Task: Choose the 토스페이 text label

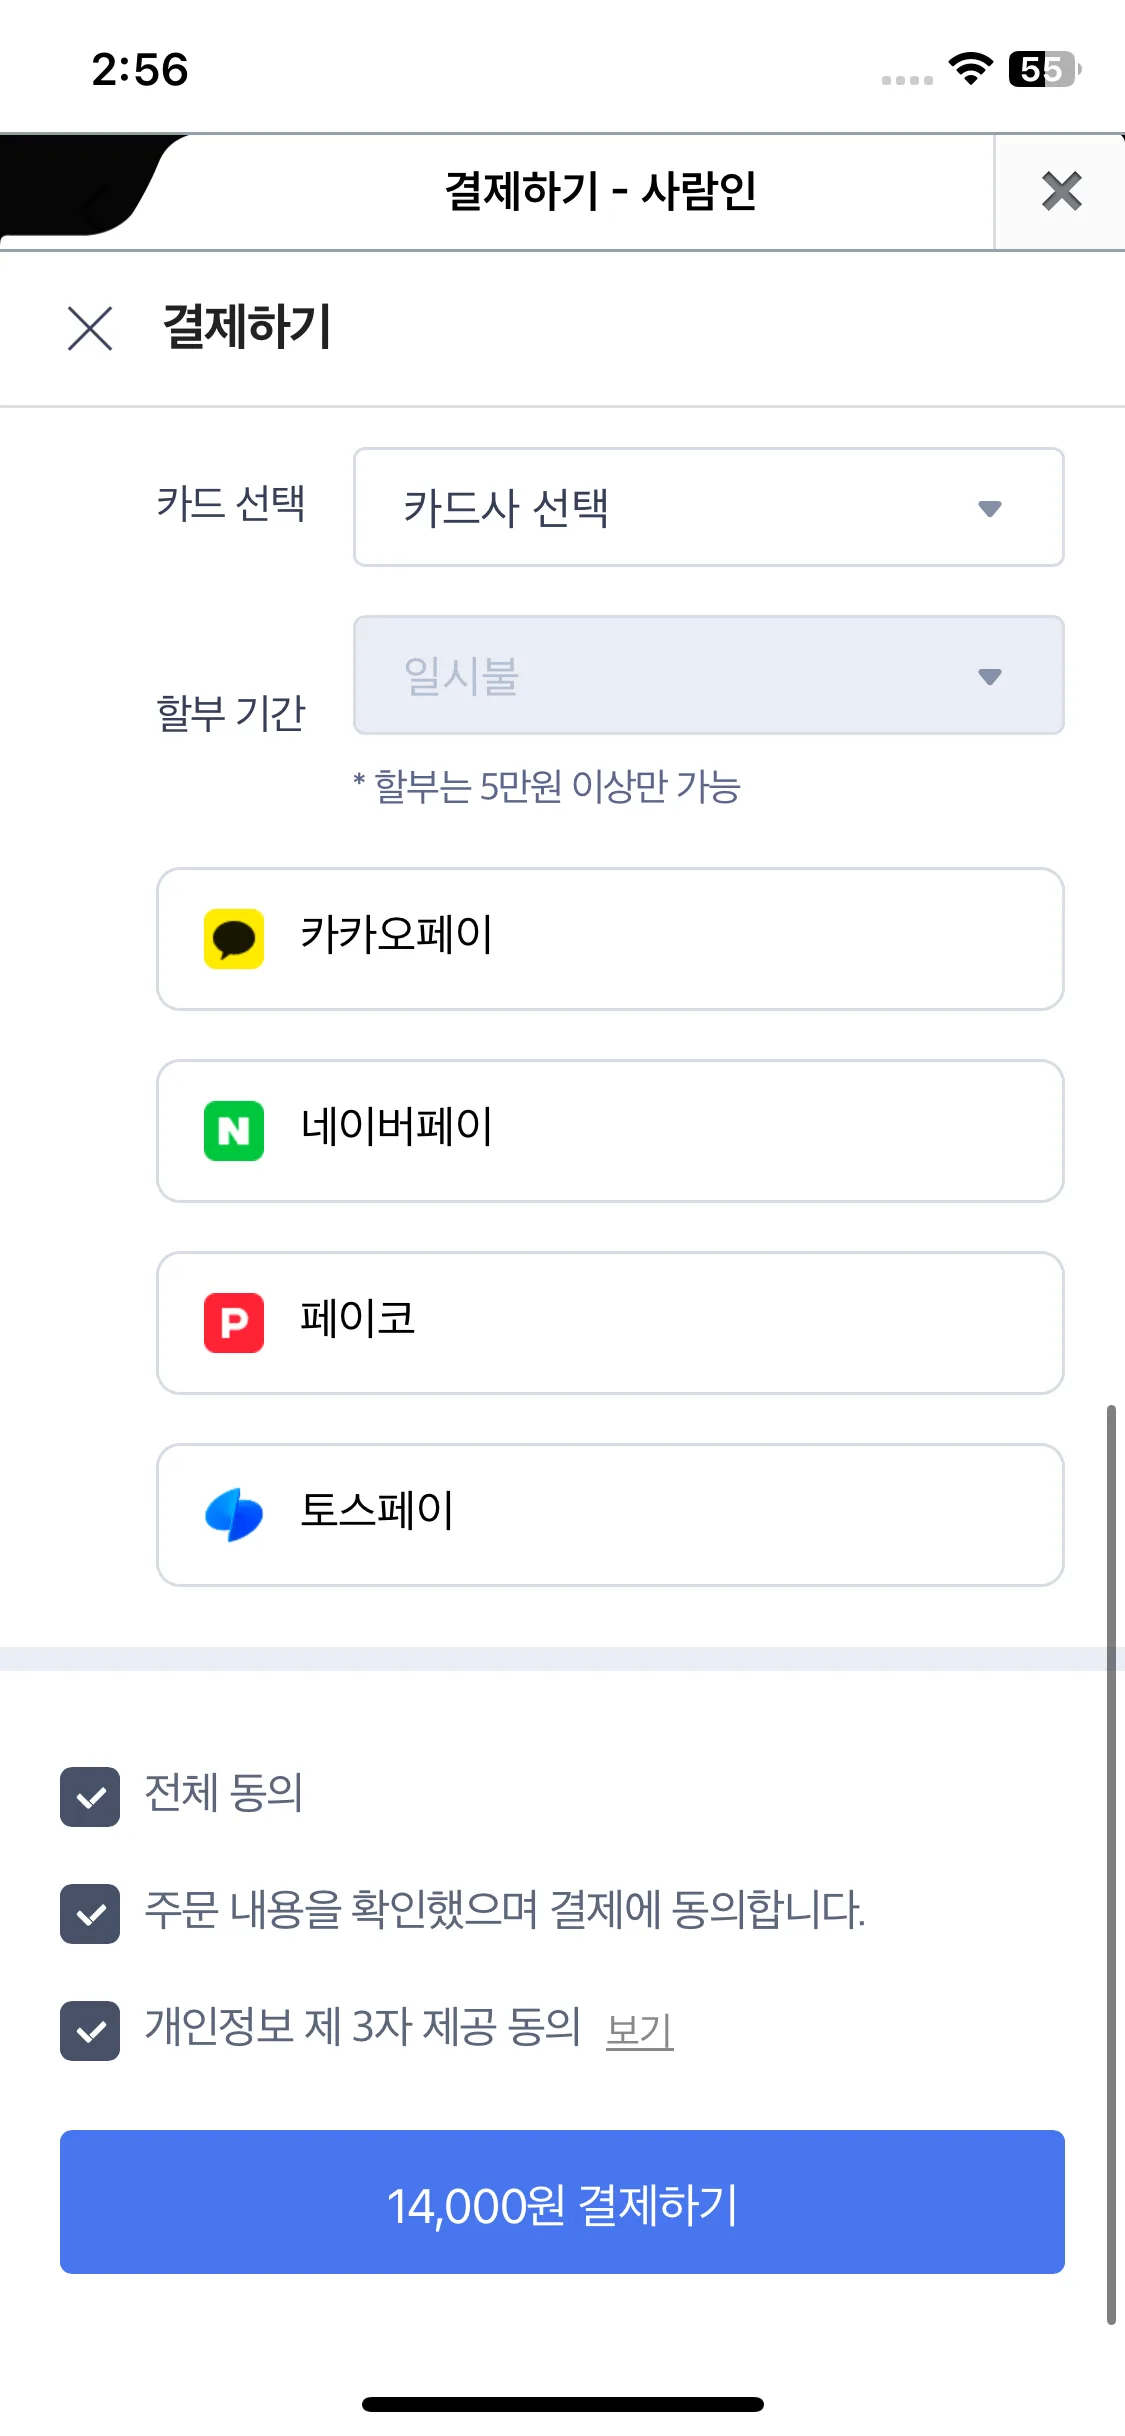Action: click(x=377, y=1511)
